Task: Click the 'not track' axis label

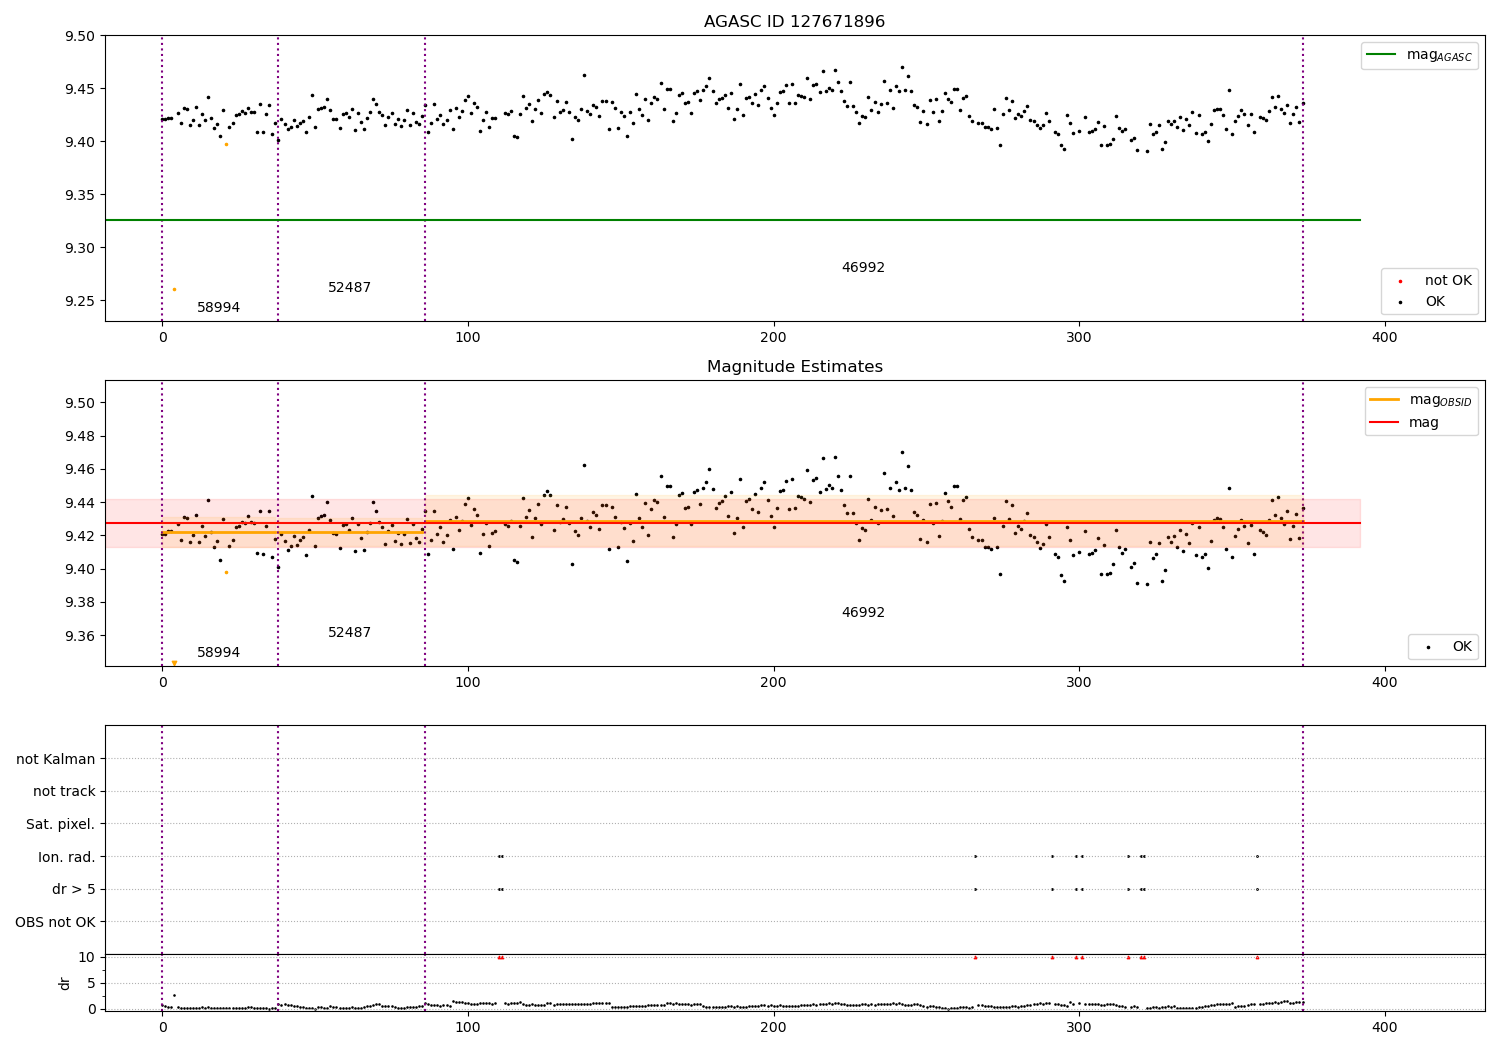Action: (x=64, y=791)
